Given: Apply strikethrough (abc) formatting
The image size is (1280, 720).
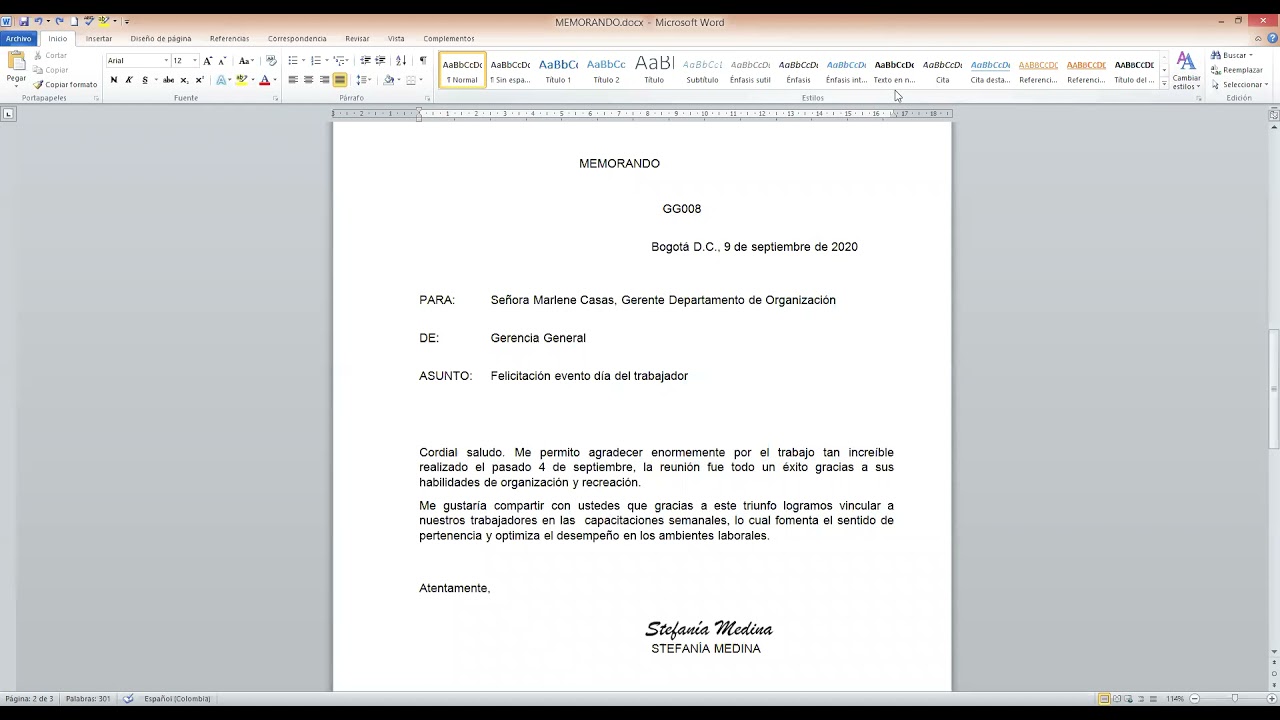Looking at the screenshot, I should (x=168, y=80).
